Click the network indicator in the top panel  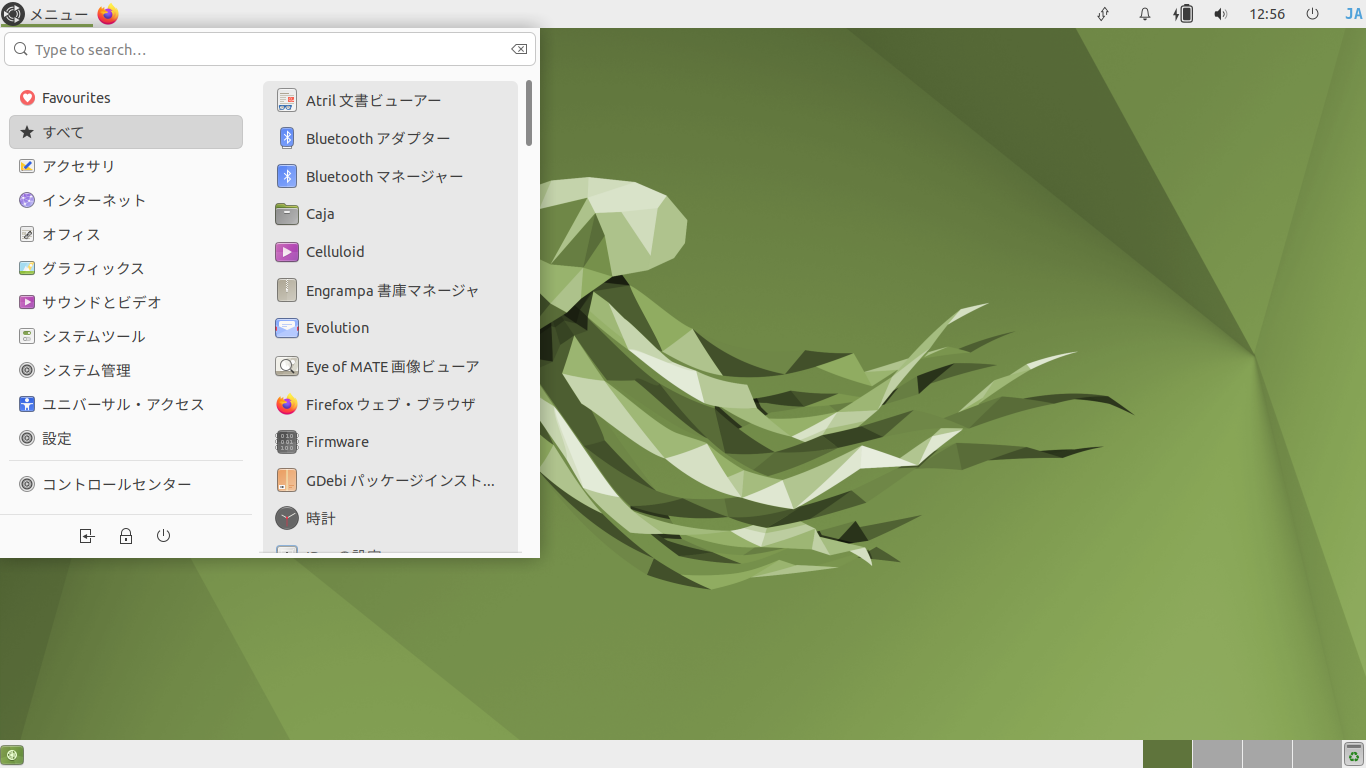[1103, 14]
